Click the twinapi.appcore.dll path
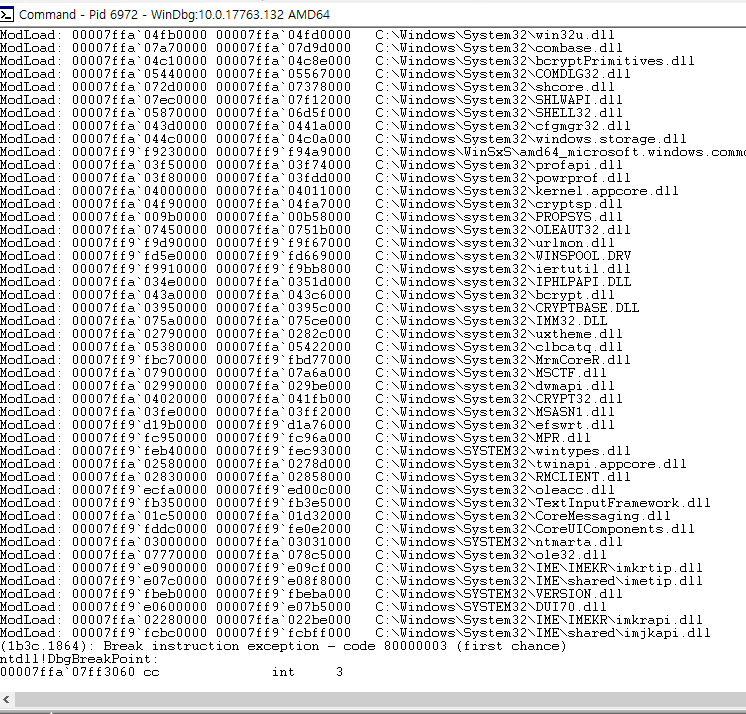This screenshot has width=746, height=714. click(530, 464)
